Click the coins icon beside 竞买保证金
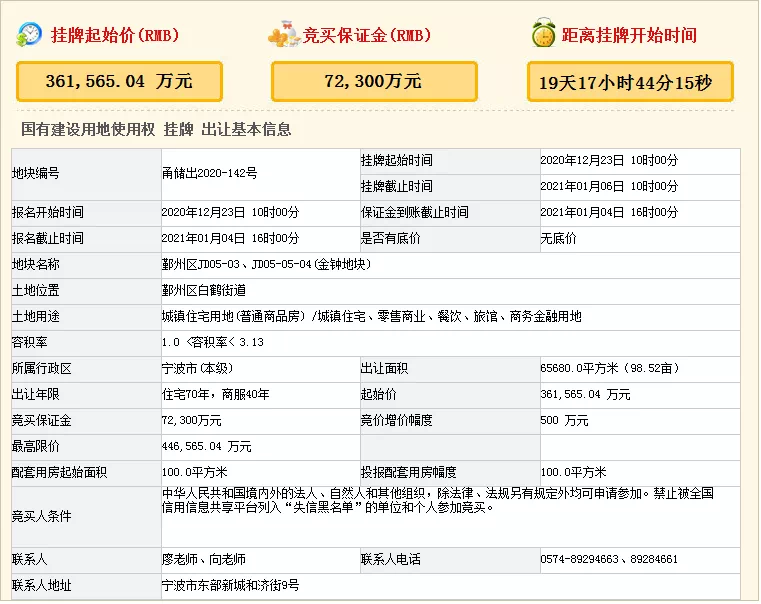Image resolution: width=761 pixels, height=604 pixels. click(x=284, y=34)
